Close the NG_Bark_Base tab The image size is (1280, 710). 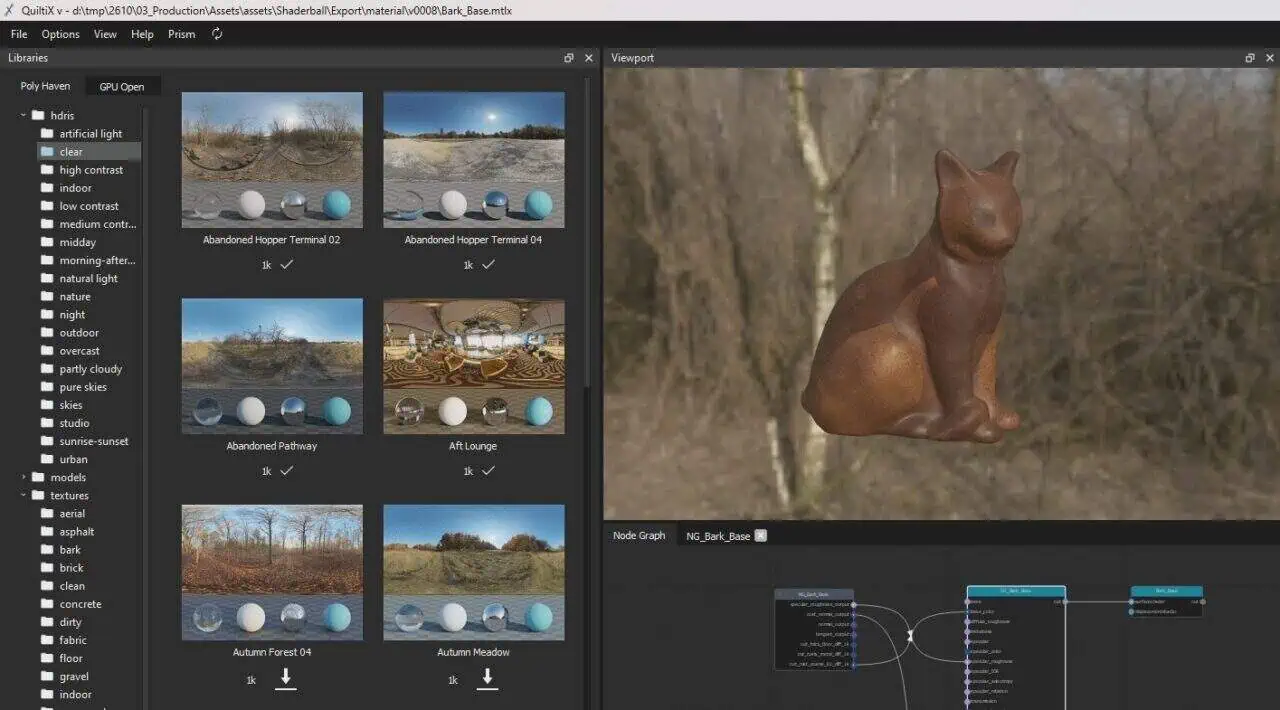760,535
